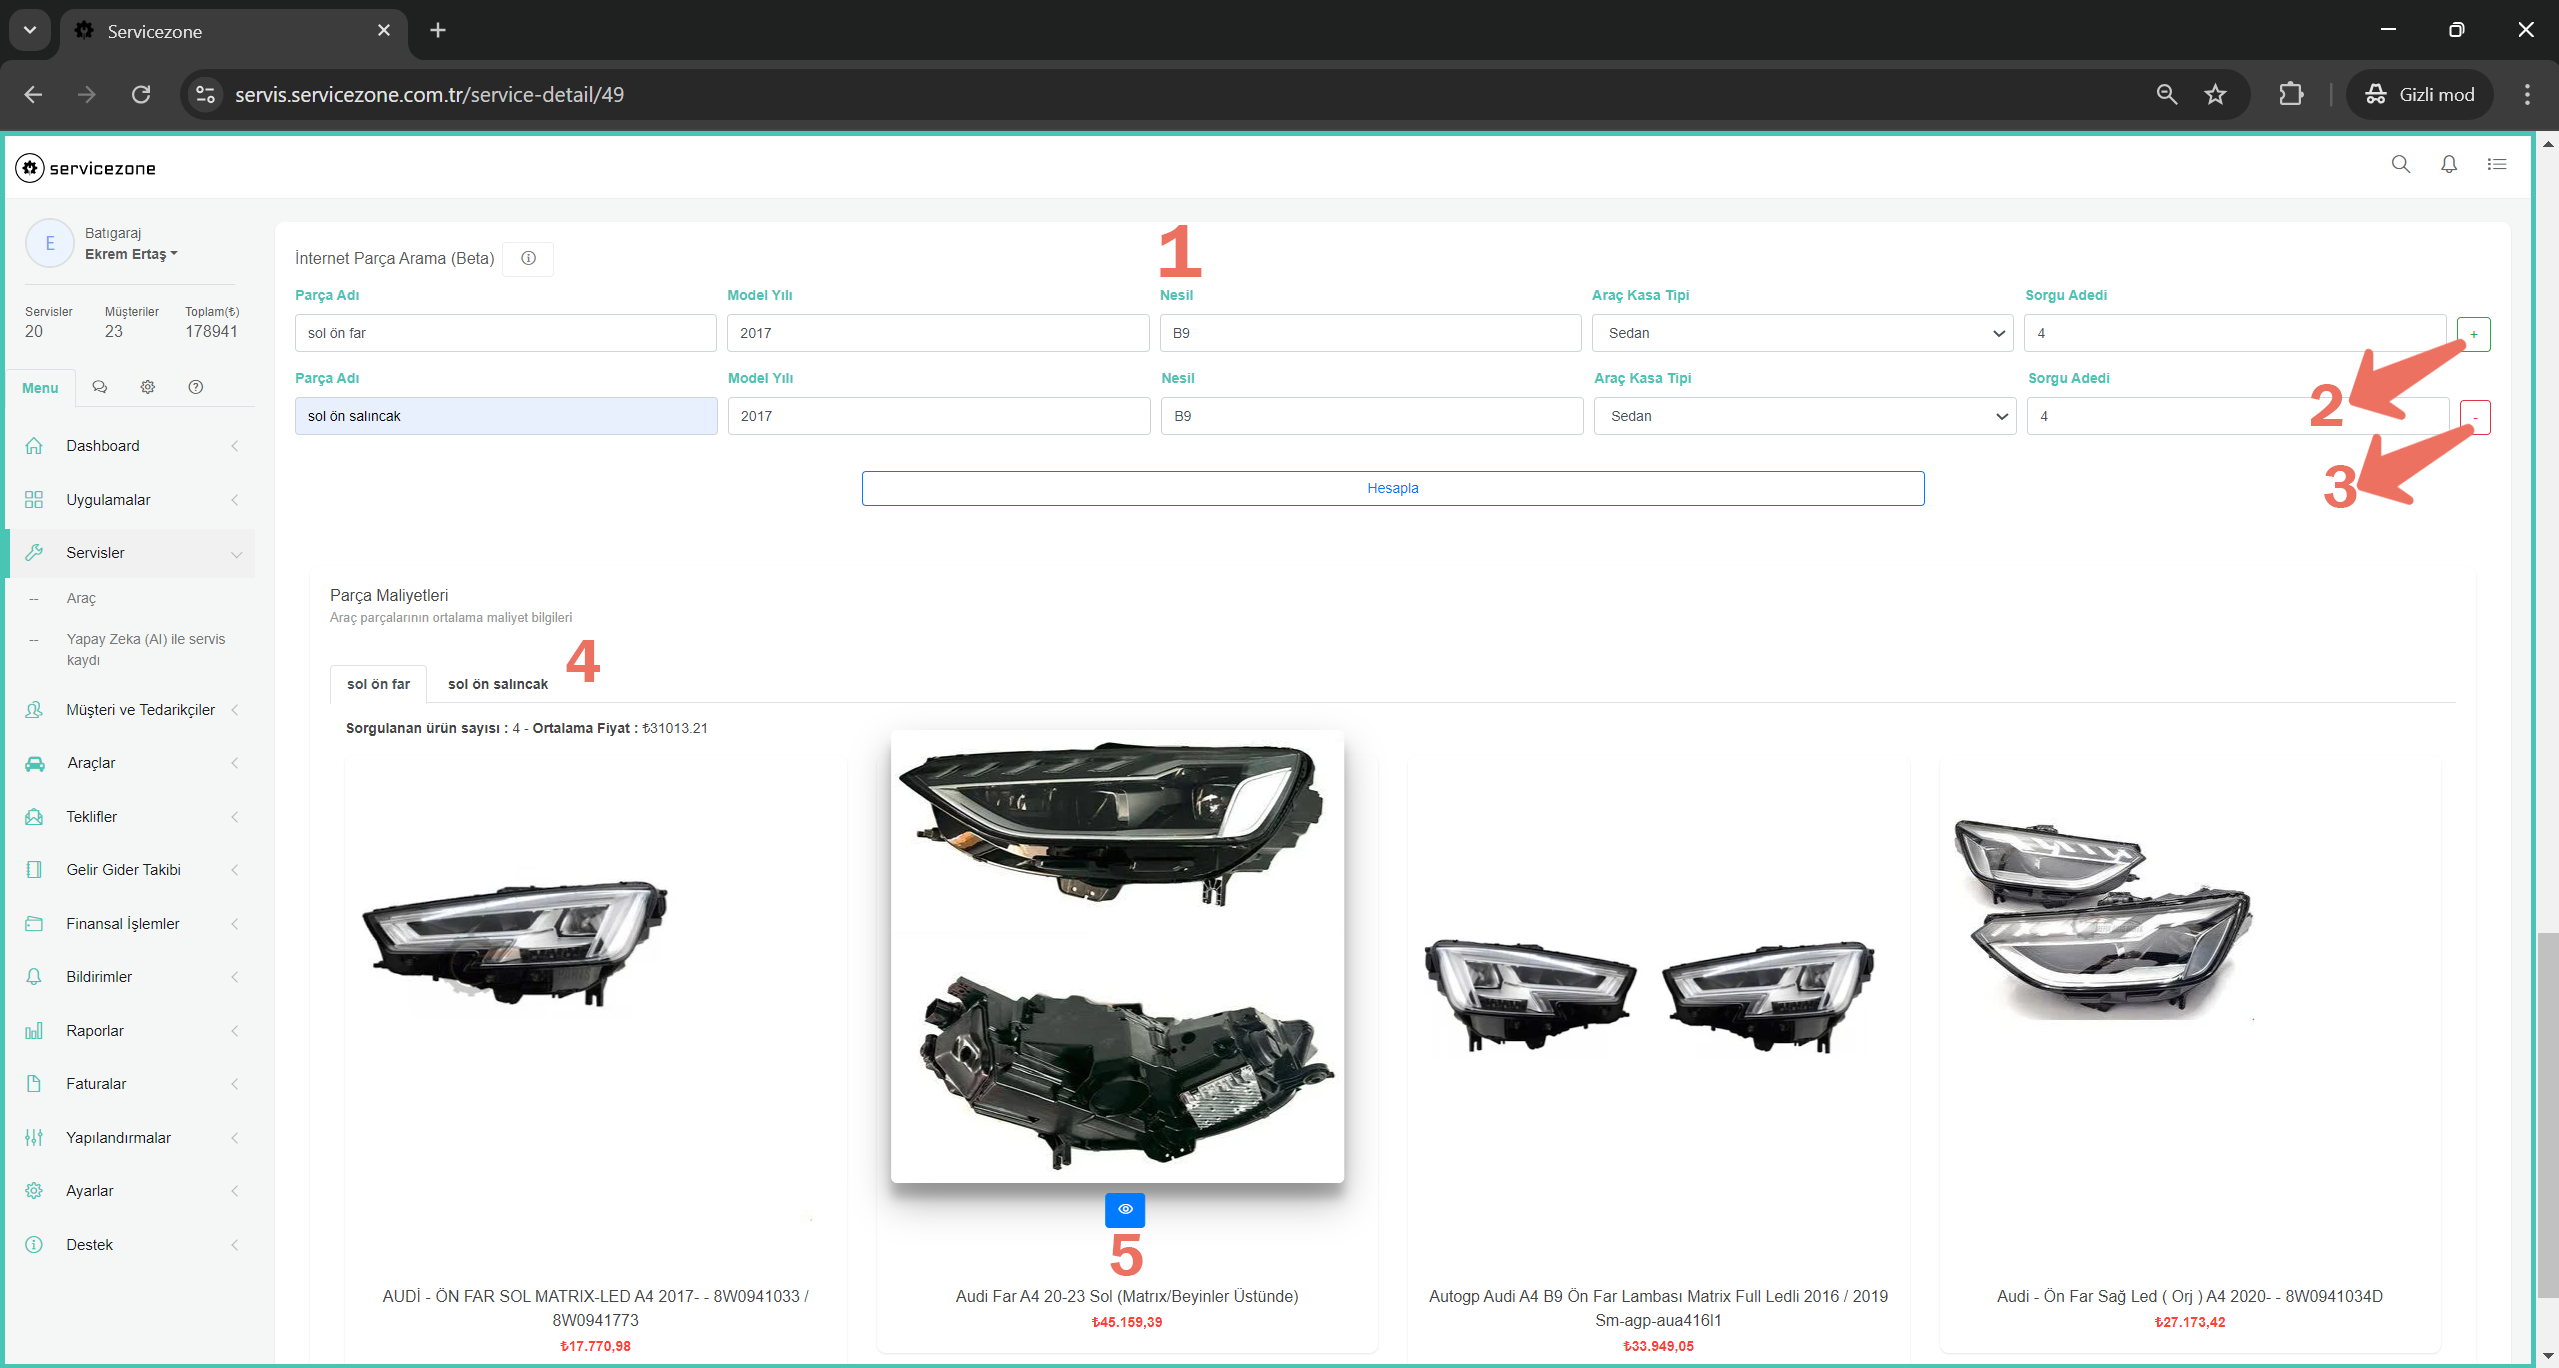Open Ekrem Ertaş user dropdown
The height and width of the screenshot is (1368, 2559).
coord(131,254)
